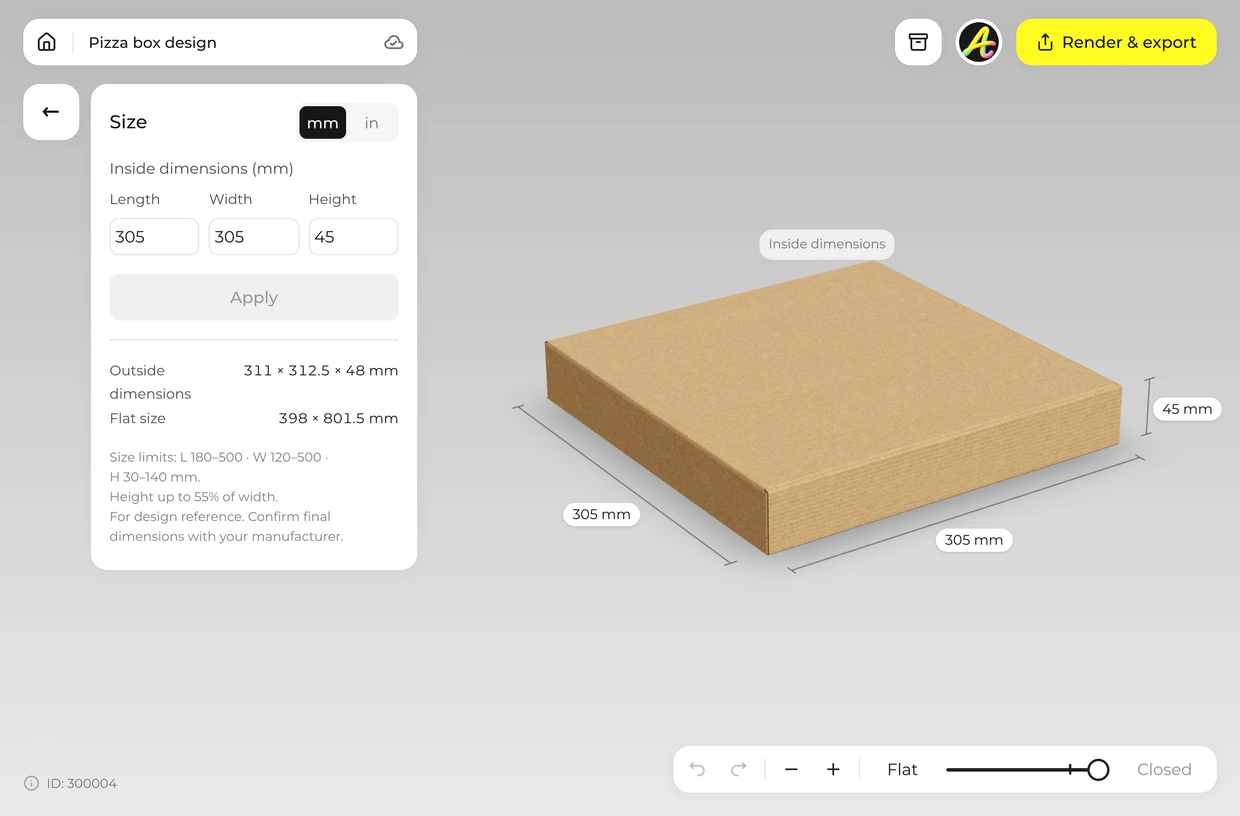
Task: Zoom out with minus icon
Action: pyautogui.click(x=791, y=769)
